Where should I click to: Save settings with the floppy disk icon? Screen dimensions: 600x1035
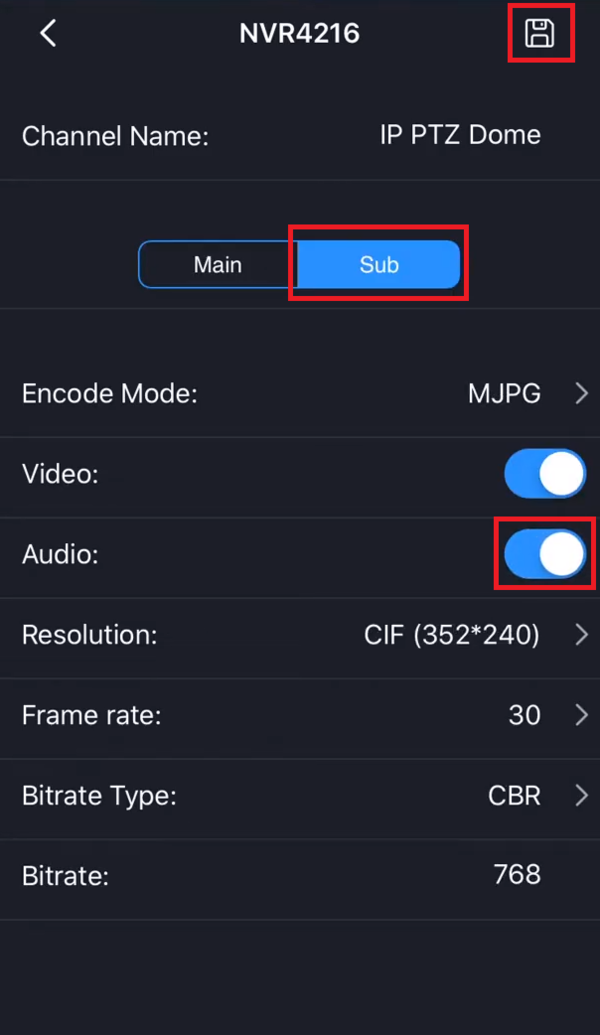tap(540, 33)
